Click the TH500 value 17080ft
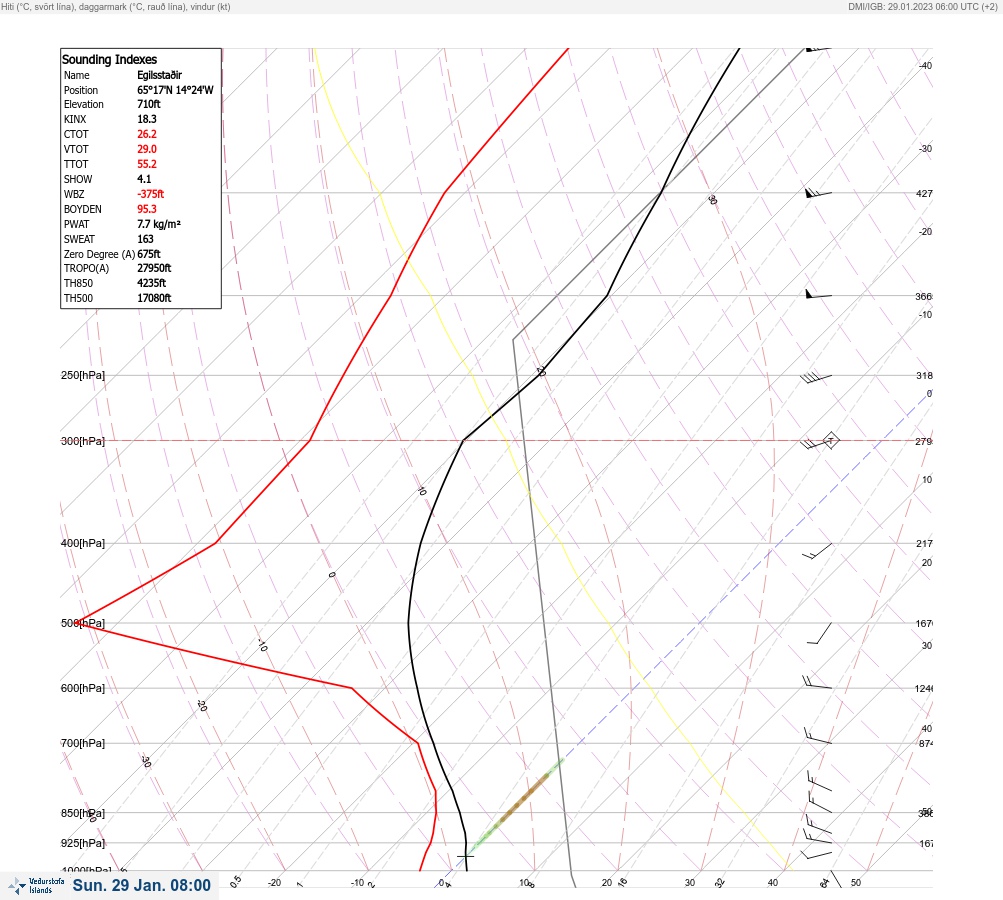The image size is (1003, 900). tap(154, 298)
